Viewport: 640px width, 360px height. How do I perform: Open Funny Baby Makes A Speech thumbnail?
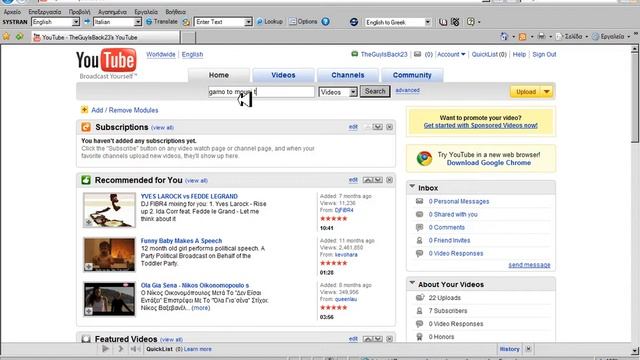coord(109,254)
